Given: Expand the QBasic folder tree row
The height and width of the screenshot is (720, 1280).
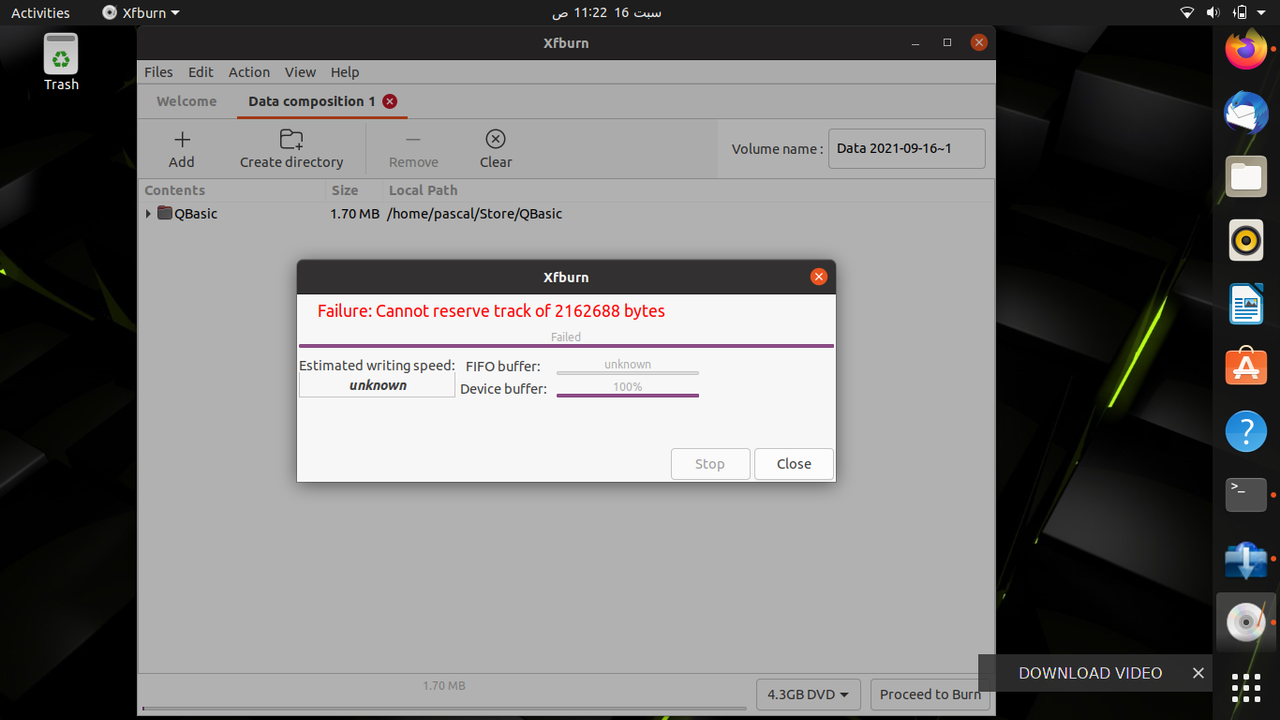Looking at the screenshot, I should coord(148,213).
